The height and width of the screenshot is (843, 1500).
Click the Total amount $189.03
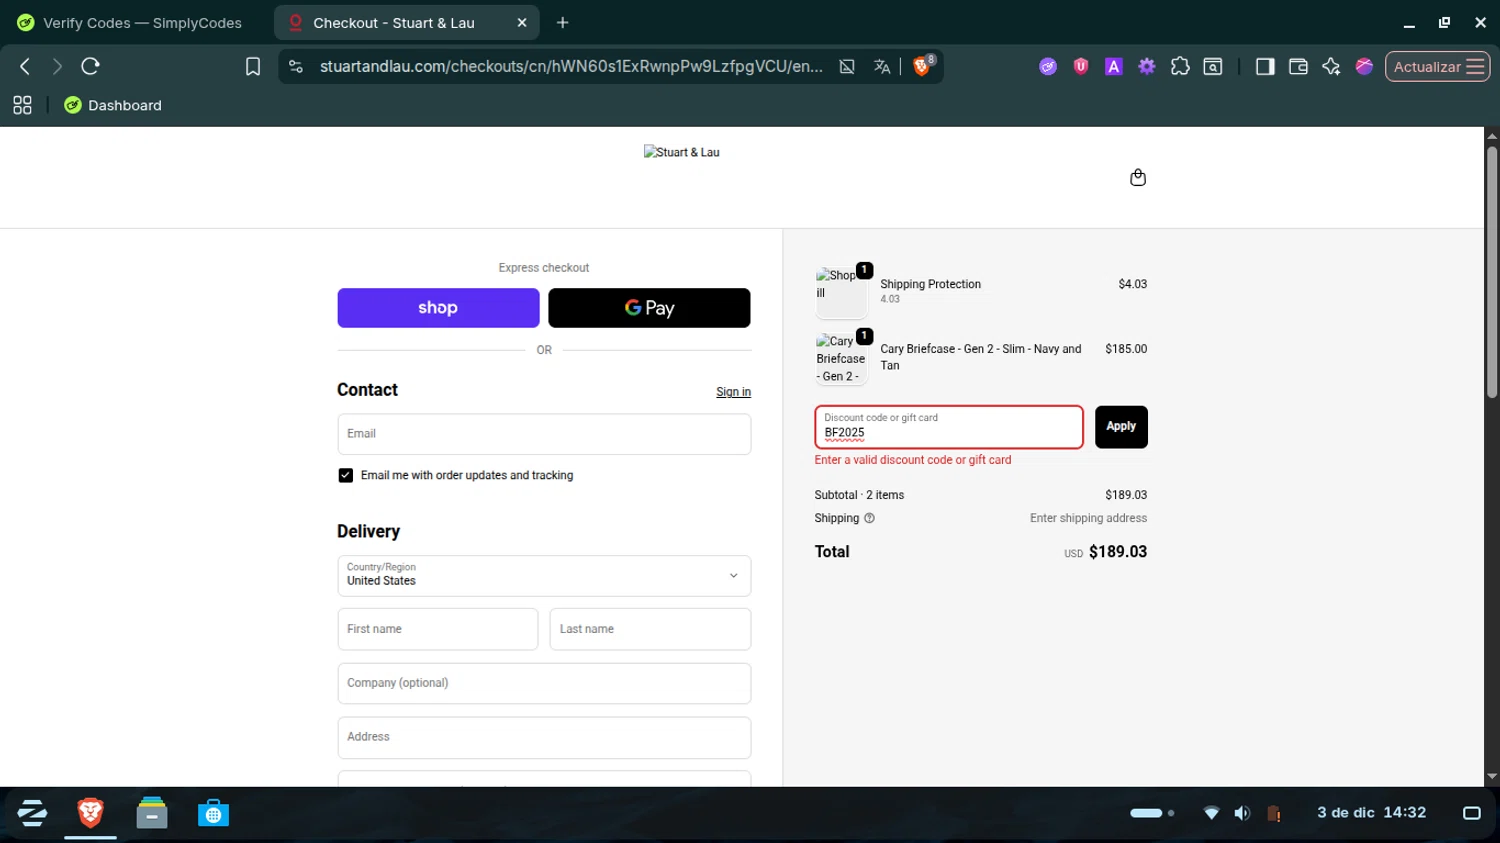pos(1117,552)
